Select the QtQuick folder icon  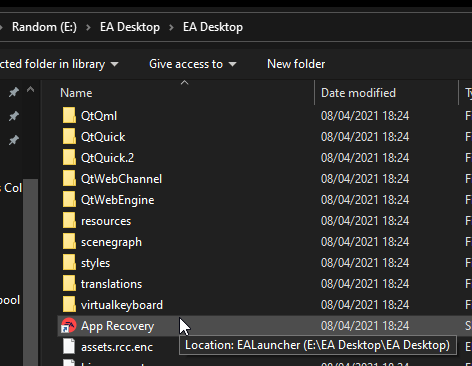point(69,137)
